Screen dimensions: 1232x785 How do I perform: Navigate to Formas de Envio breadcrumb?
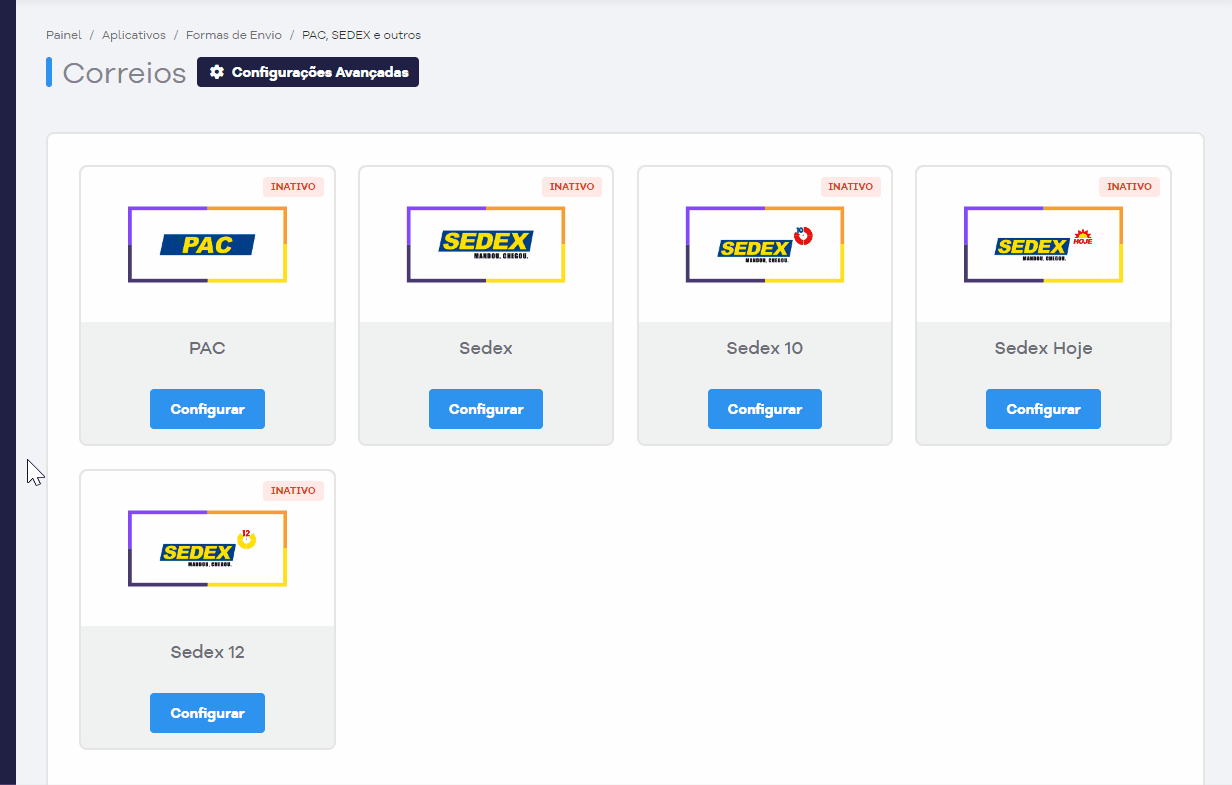tap(234, 35)
